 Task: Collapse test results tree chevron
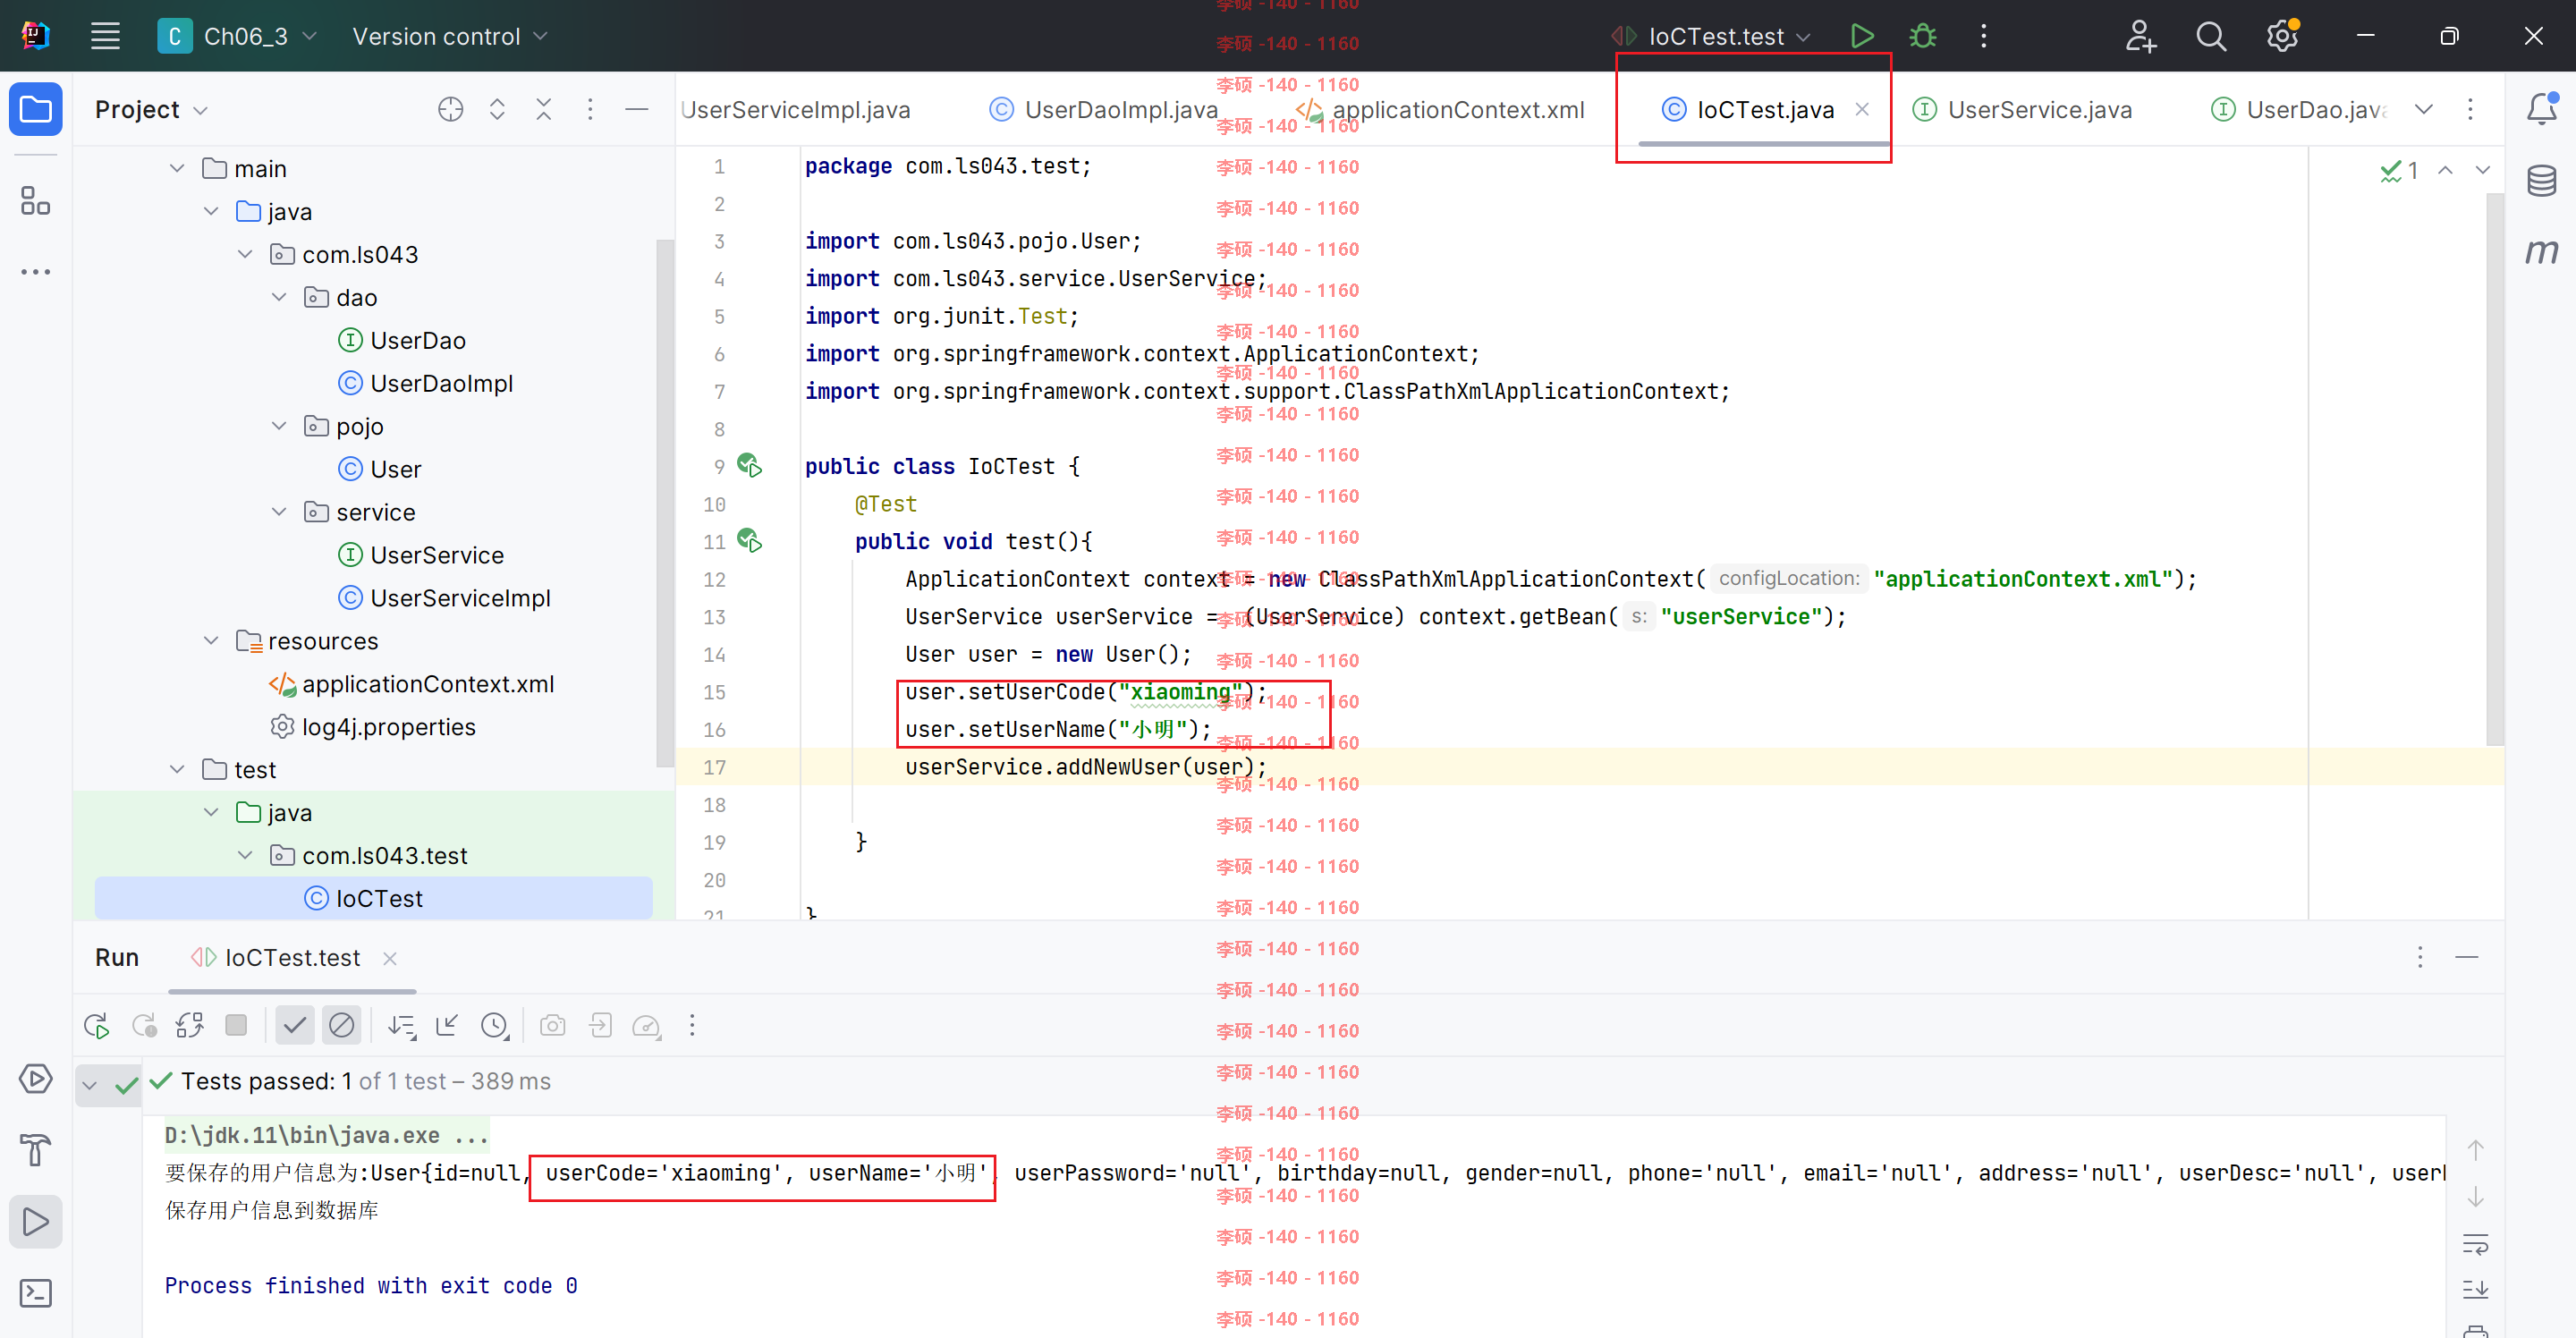(89, 1085)
